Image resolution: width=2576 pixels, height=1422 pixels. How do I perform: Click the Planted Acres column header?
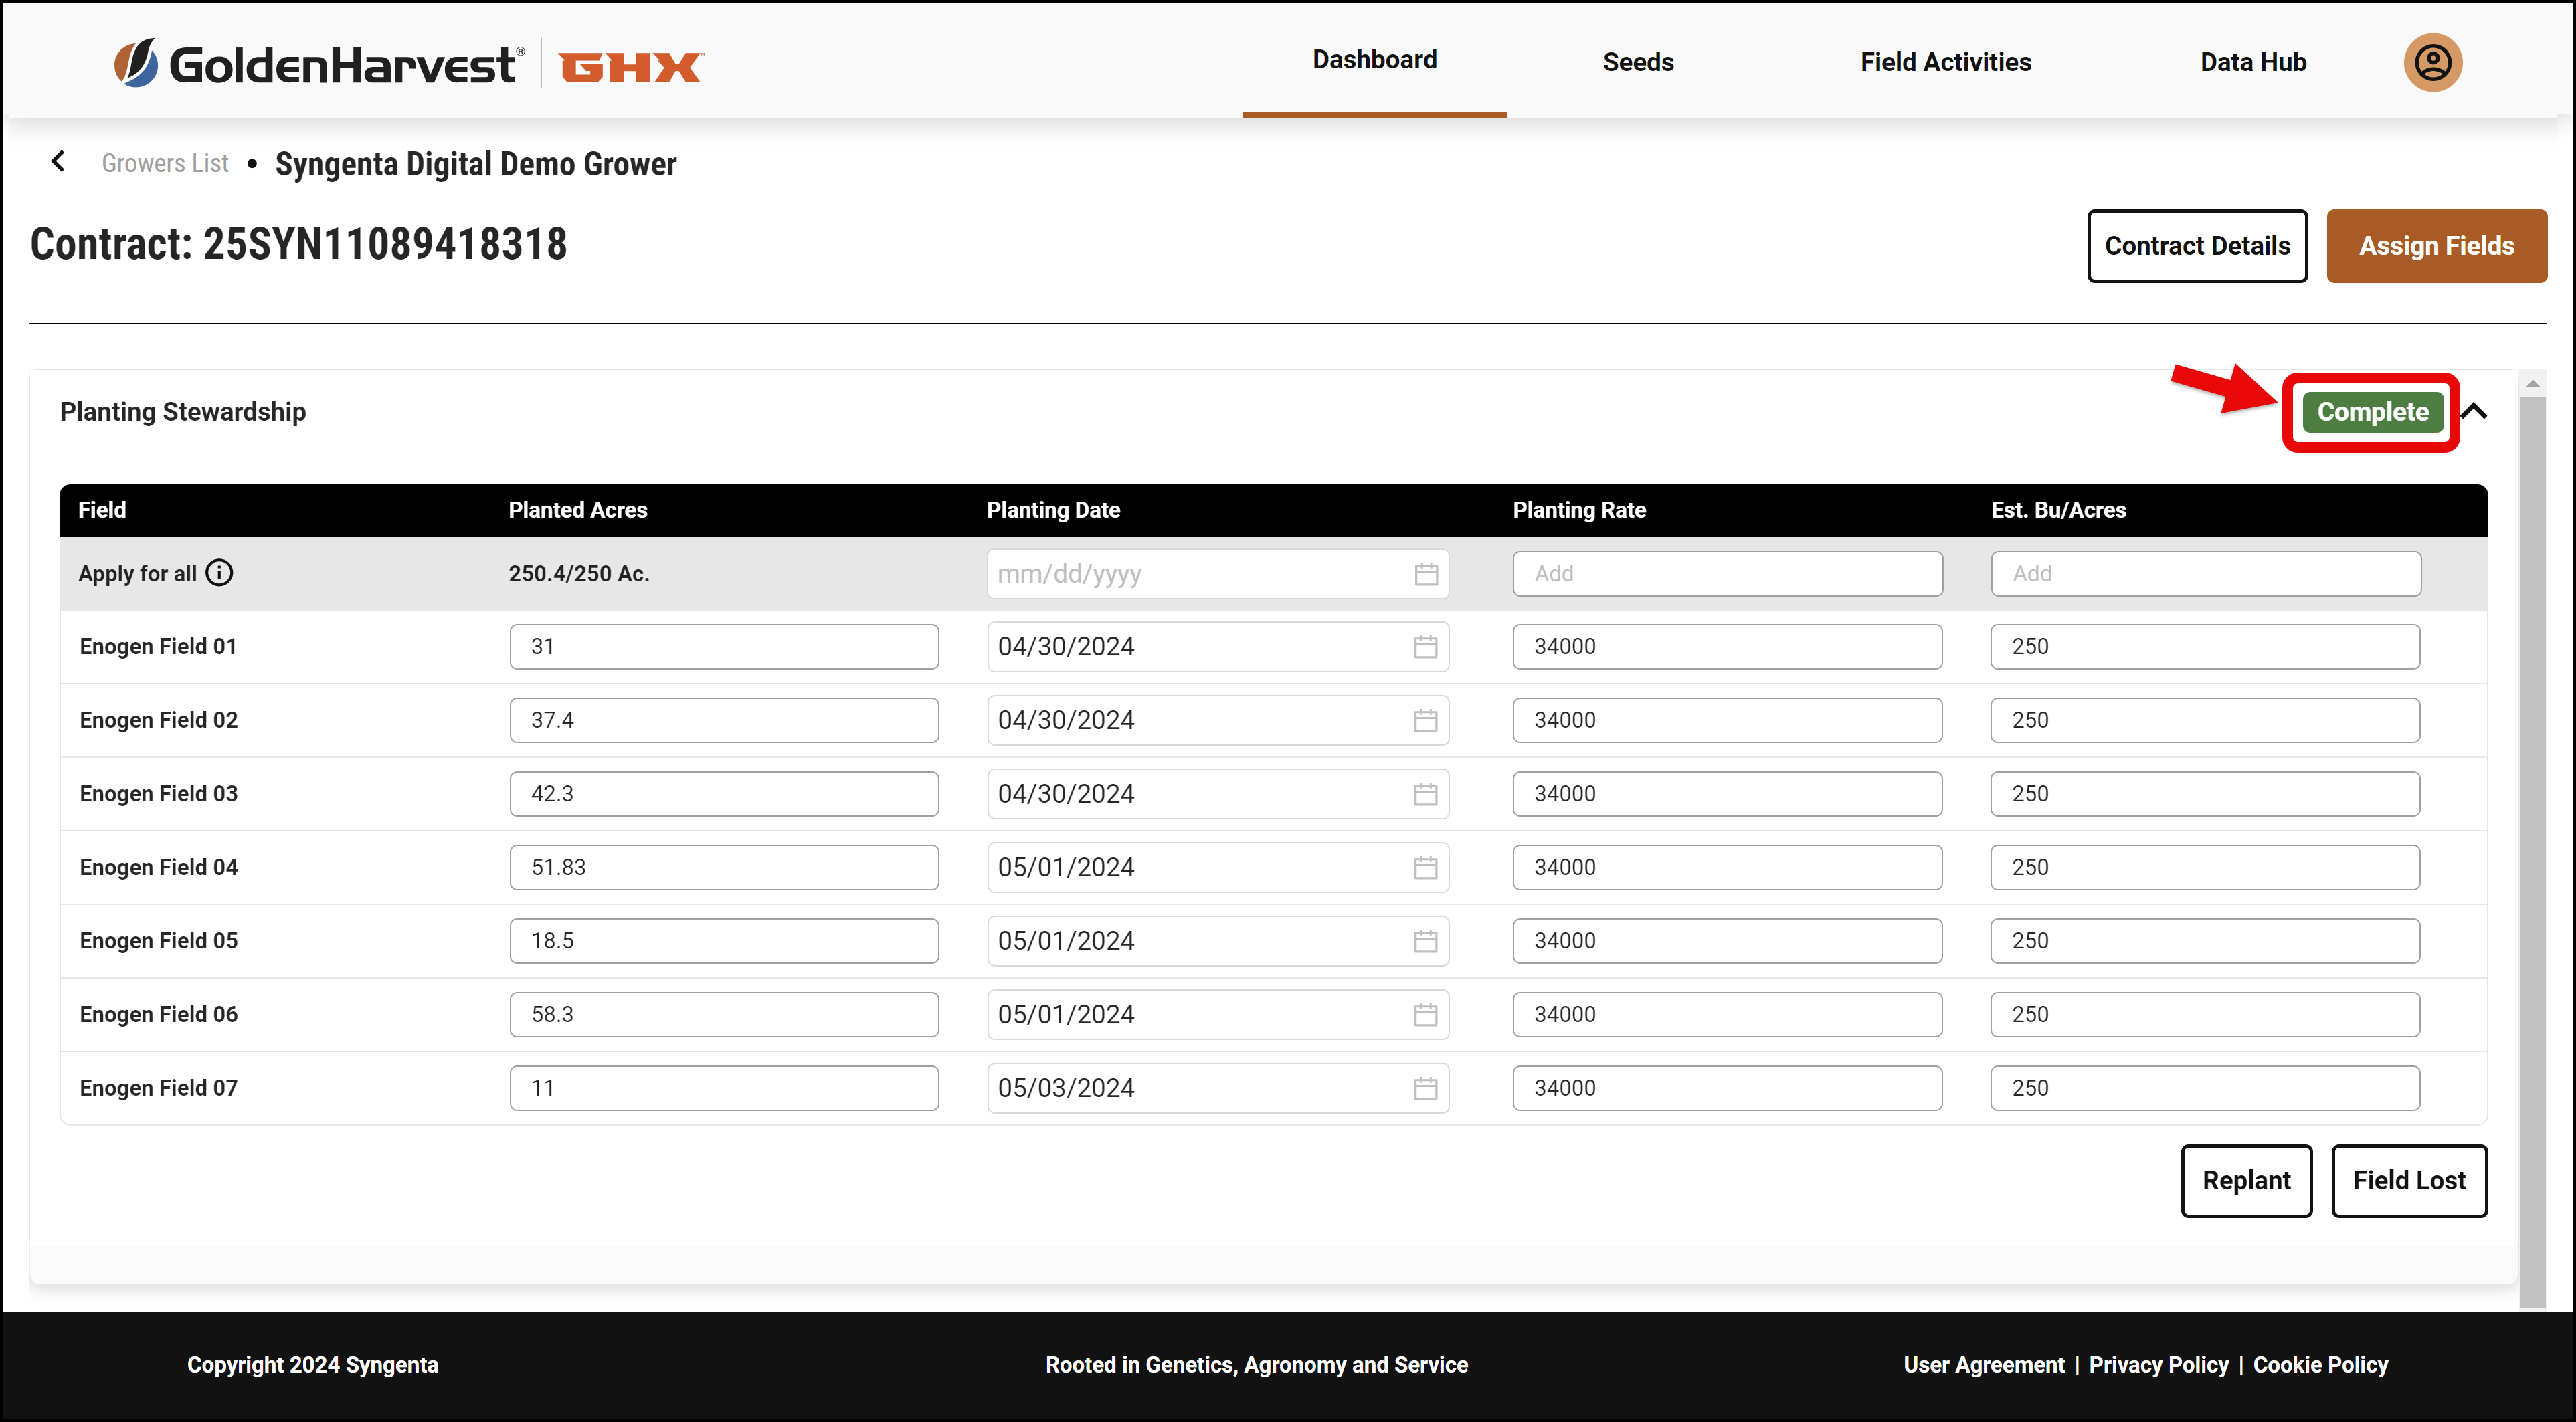coord(577,510)
